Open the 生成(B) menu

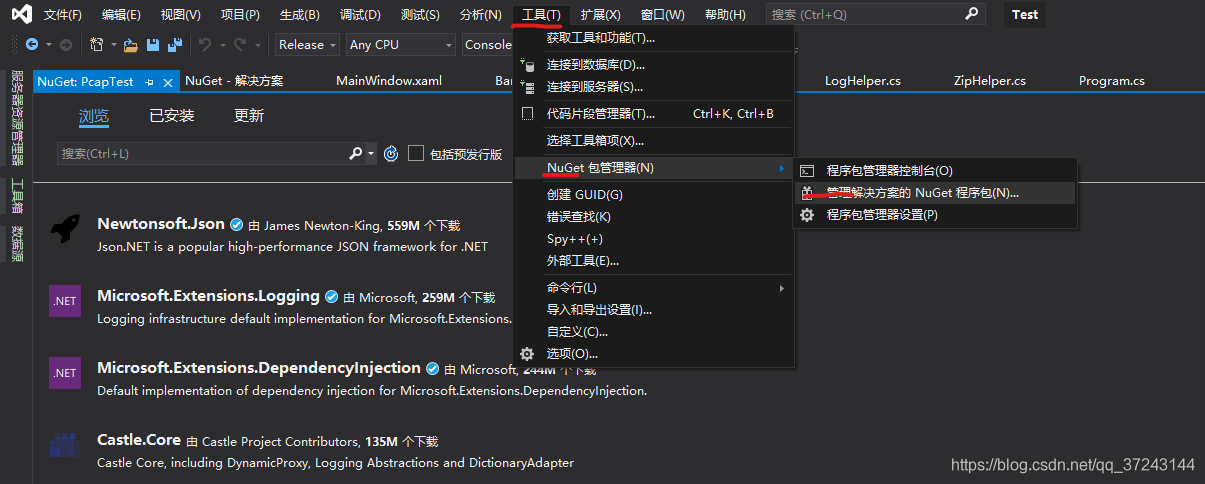point(299,15)
